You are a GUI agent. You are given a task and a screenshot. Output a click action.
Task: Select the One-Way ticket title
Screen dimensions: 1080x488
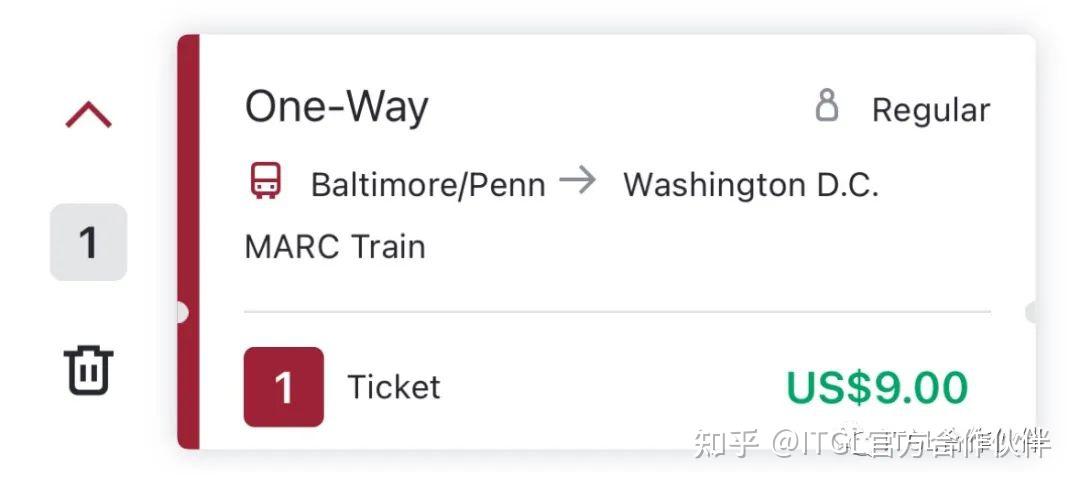[x=336, y=106]
